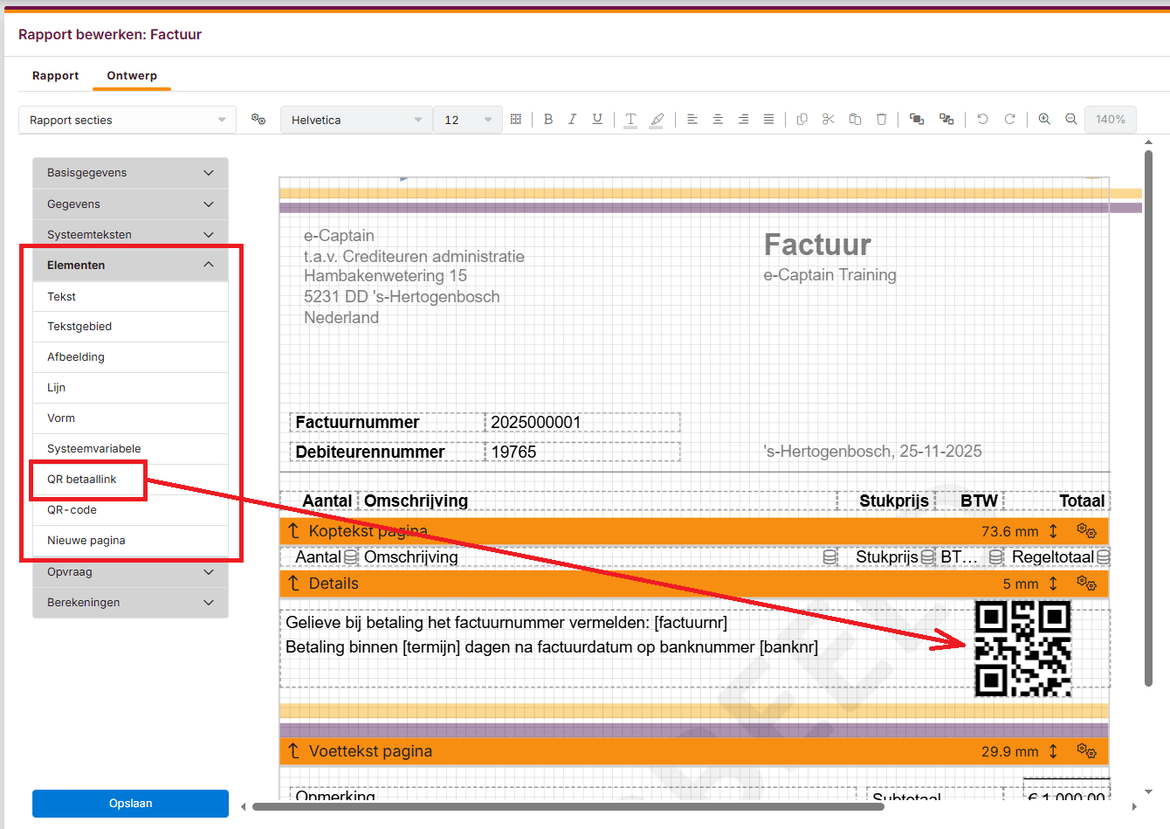Click the cut scissors icon
Viewport: 1170px width, 829px height.
pyautogui.click(x=828, y=120)
